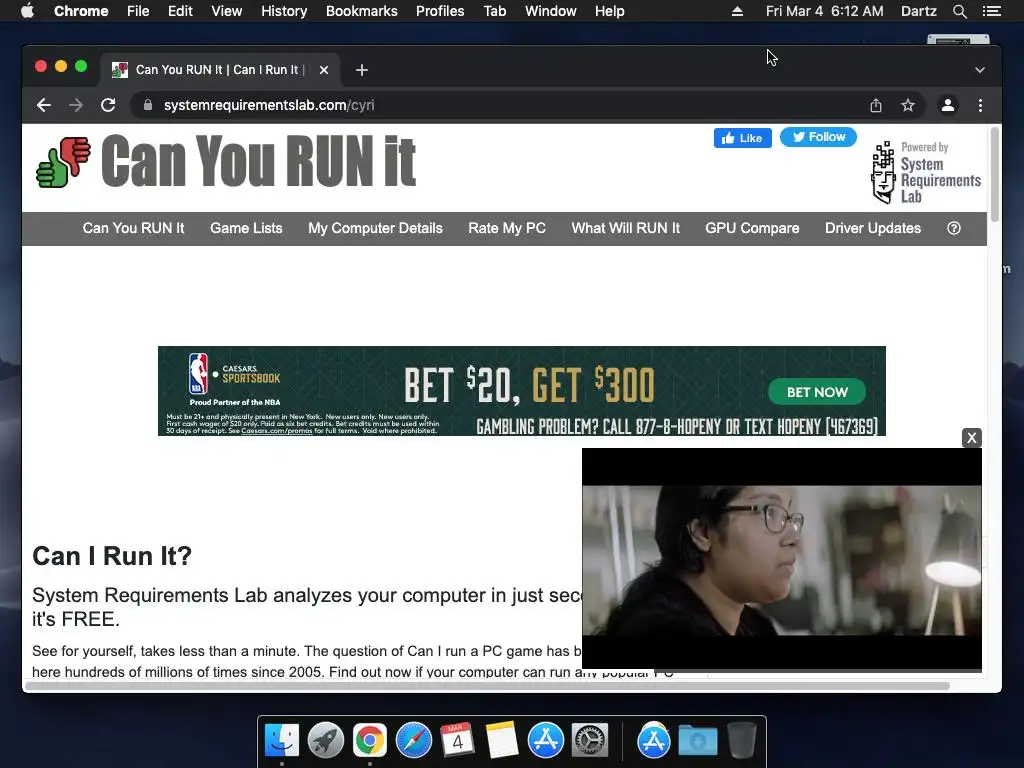Go back using browser back arrow
The image size is (1024, 768).
44,105
